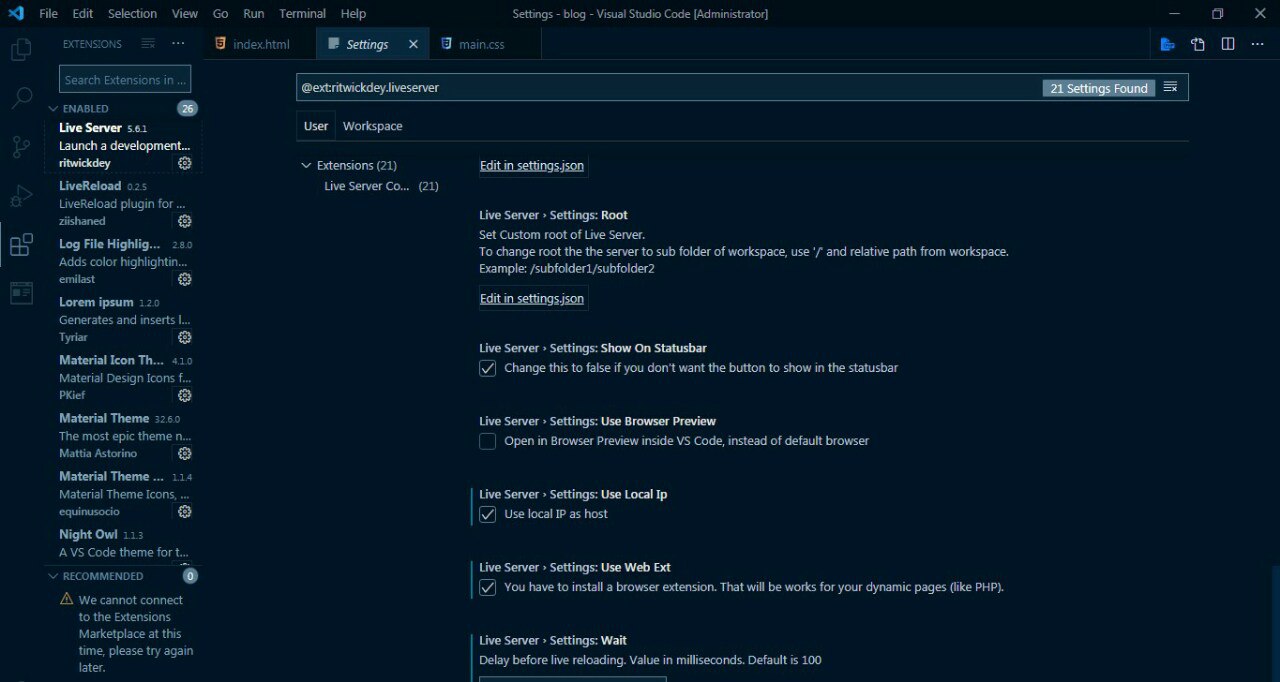Open the Explorer view in activity bar
The height and width of the screenshot is (682, 1280).
(21, 49)
